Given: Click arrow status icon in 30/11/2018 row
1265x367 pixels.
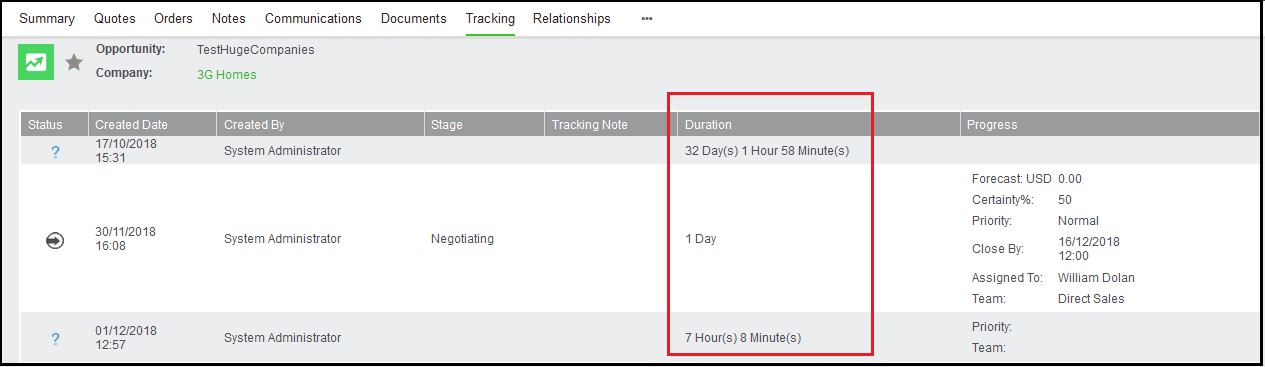Looking at the screenshot, I should coord(55,240).
